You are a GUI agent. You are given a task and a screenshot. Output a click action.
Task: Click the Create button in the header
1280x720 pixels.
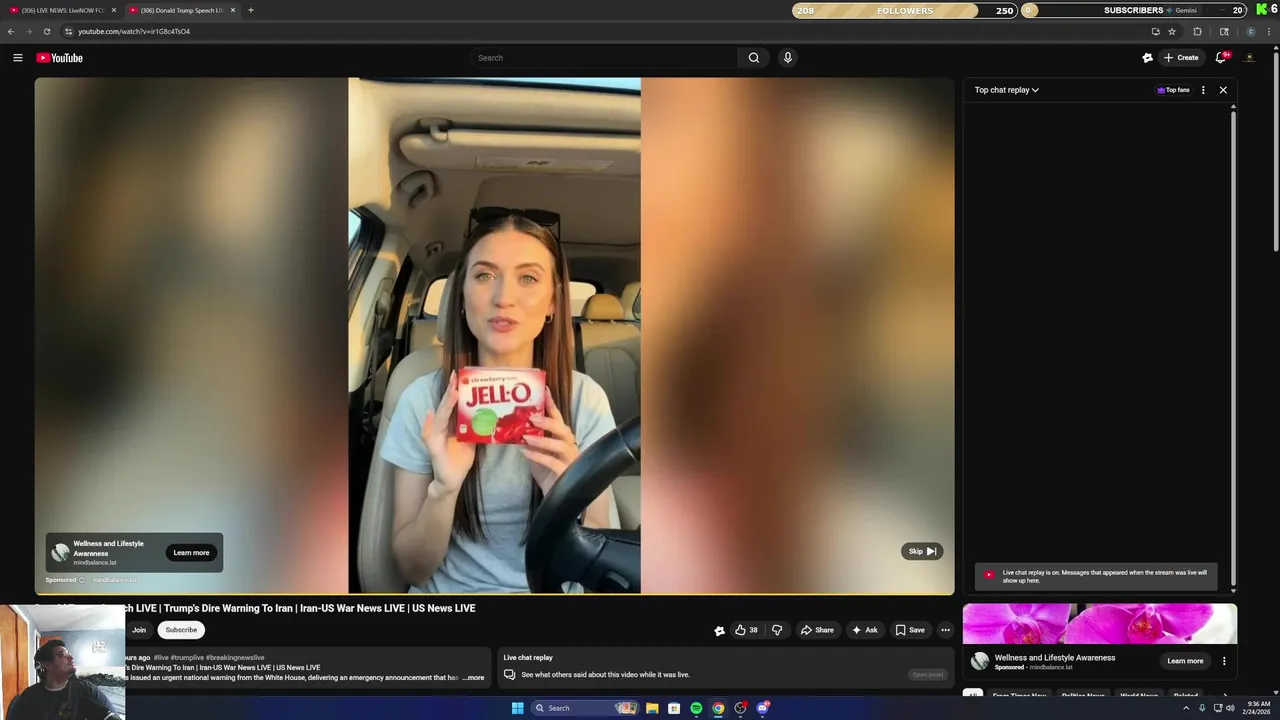pyautogui.click(x=1181, y=58)
